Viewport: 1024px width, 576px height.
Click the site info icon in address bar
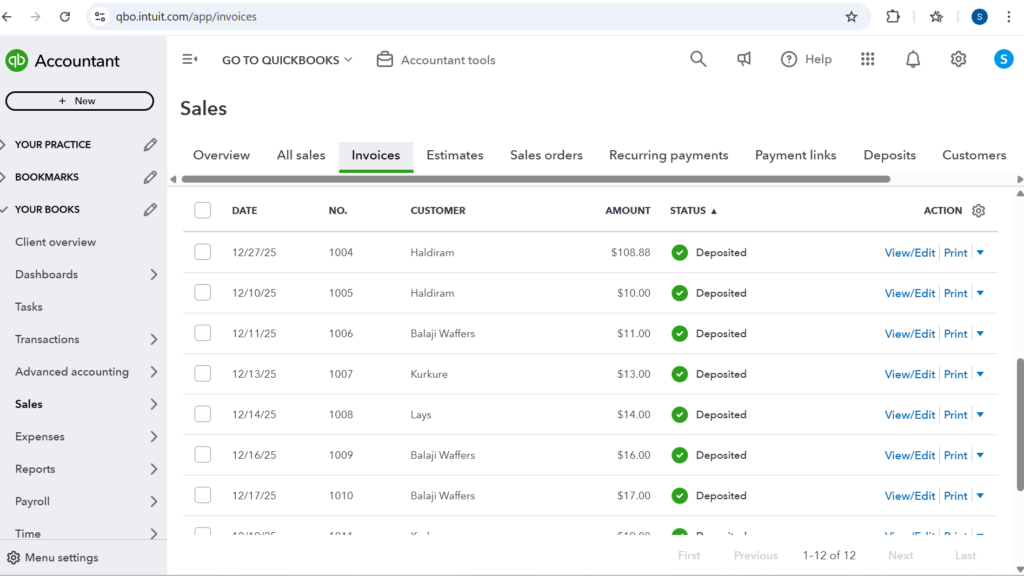click(100, 16)
